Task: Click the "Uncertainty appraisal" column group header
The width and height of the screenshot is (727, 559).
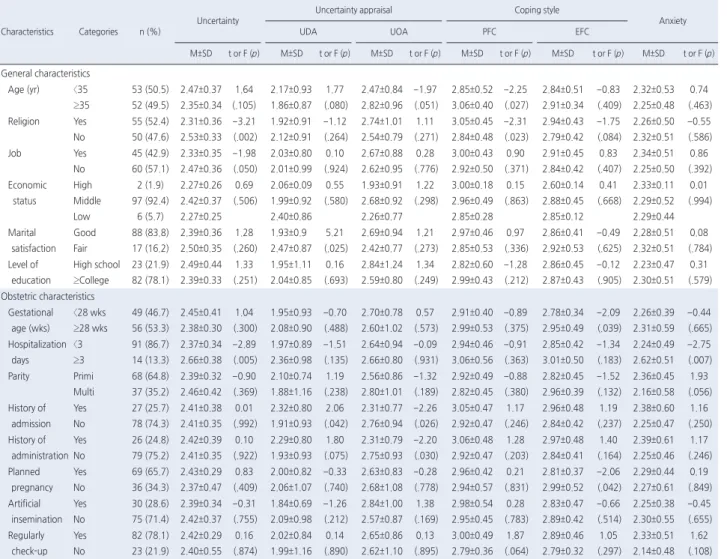Action: tap(353, 10)
